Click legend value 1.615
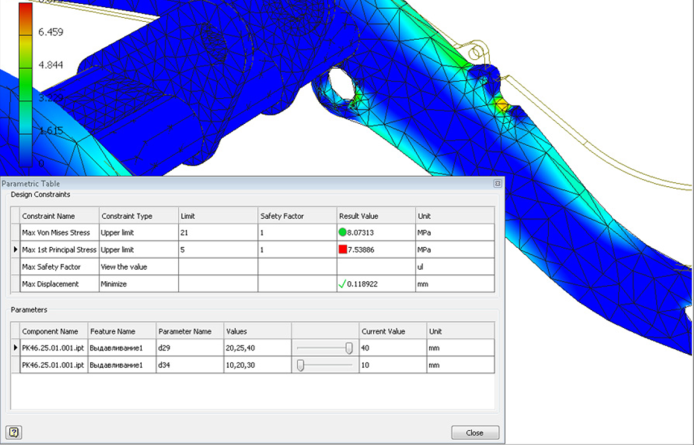 (x=51, y=131)
